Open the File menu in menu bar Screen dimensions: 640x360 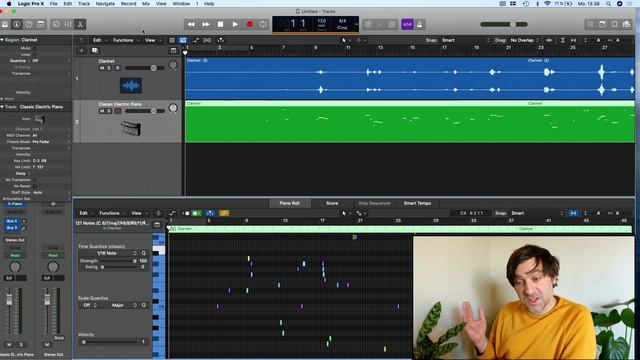pos(53,4)
